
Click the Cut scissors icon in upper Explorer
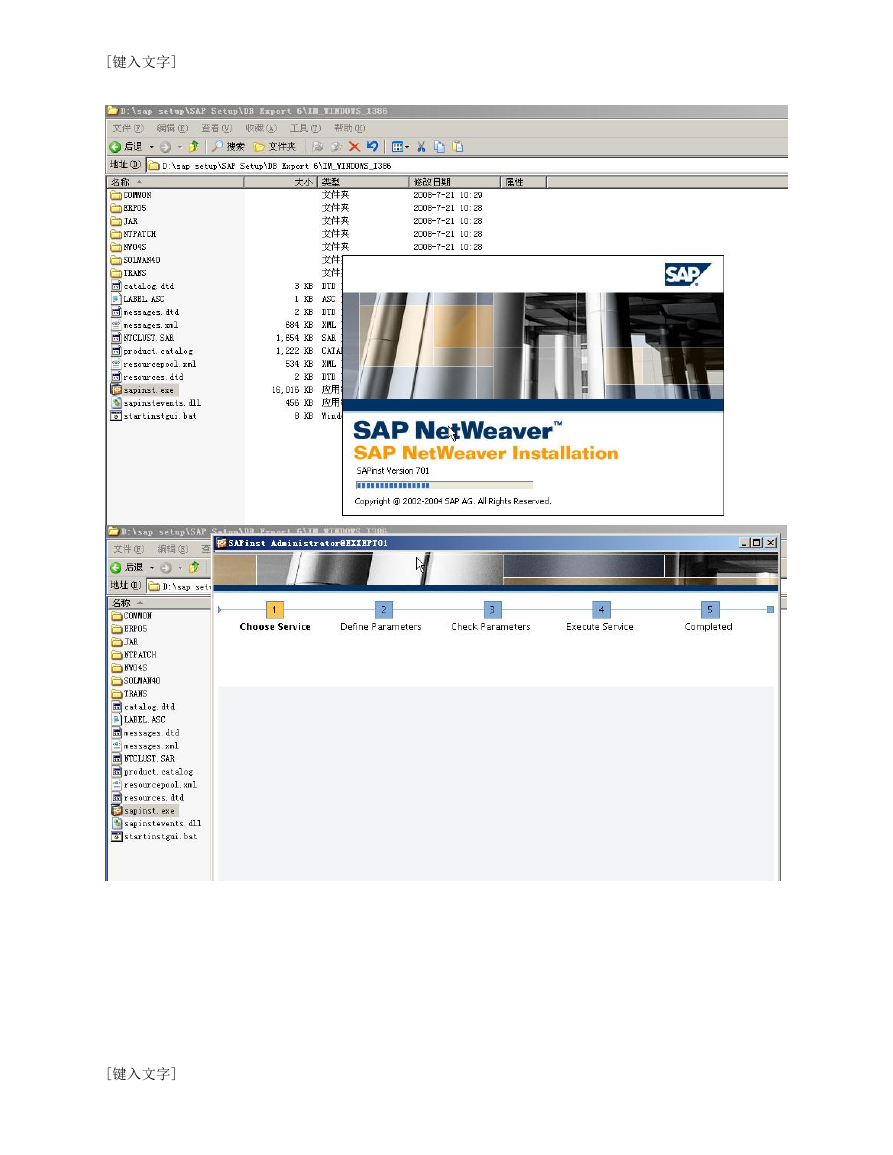coord(421,147)
